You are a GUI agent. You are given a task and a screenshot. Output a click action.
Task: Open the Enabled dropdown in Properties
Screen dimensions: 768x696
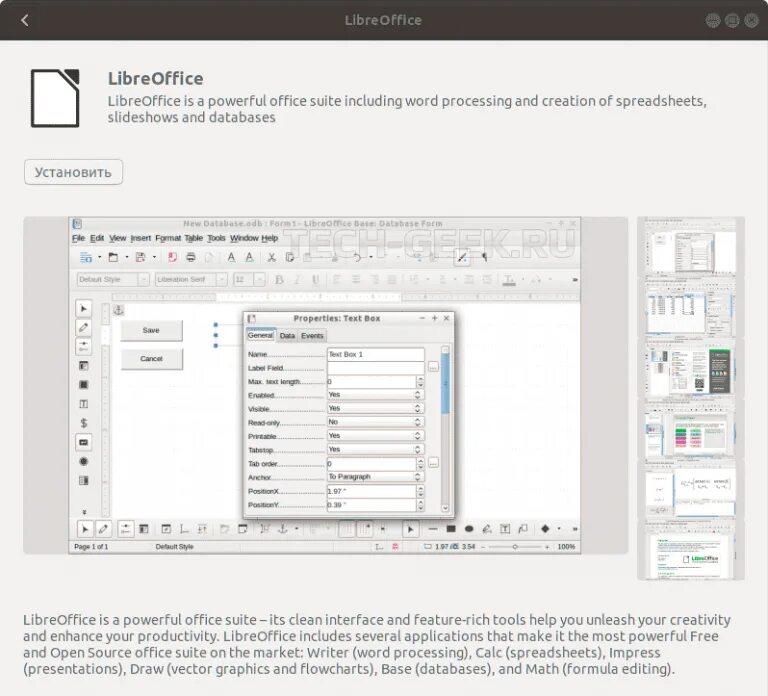(x=375, y=395)
